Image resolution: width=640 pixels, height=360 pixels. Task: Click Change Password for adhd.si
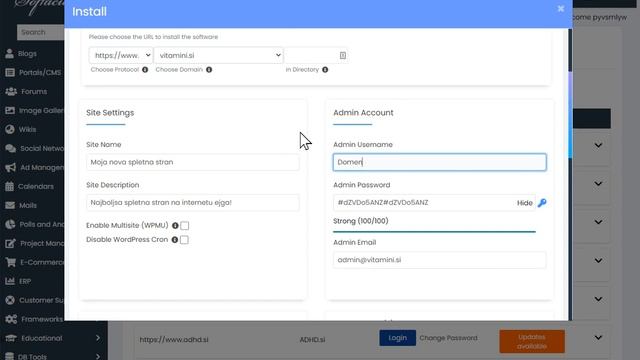click(448, 338)
